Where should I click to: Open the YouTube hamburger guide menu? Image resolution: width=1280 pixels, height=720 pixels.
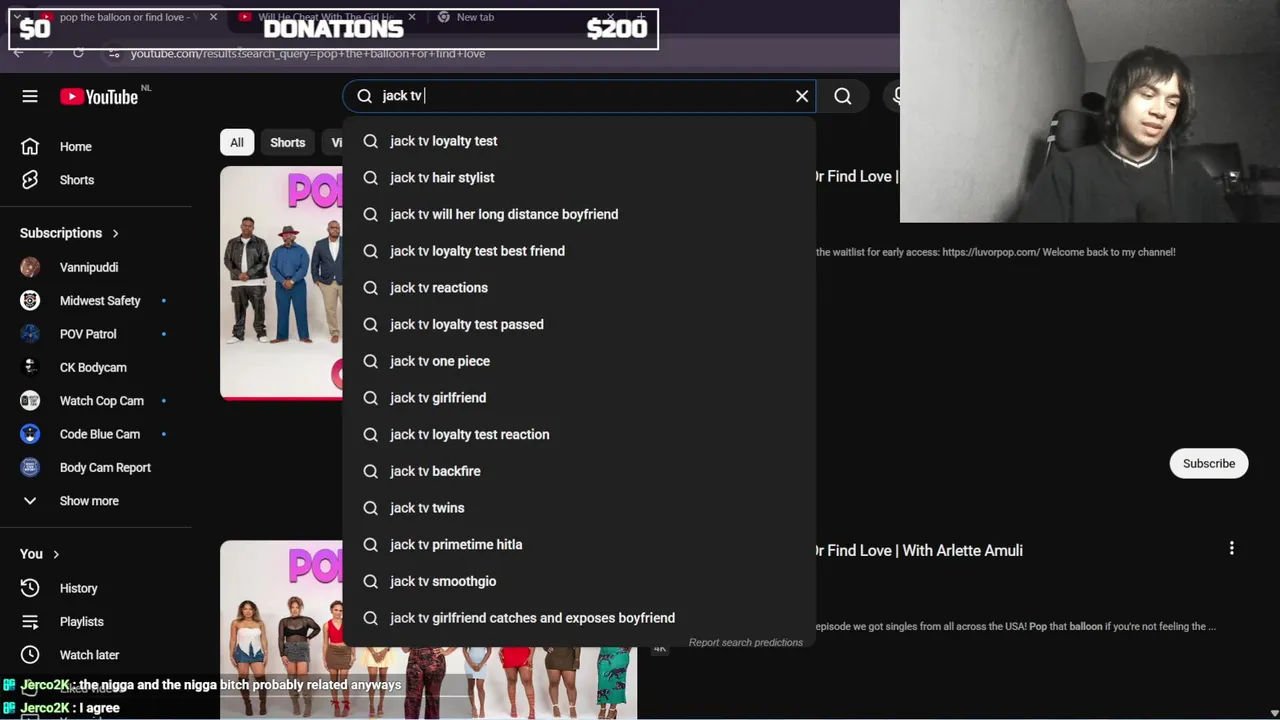coord(30,96)
